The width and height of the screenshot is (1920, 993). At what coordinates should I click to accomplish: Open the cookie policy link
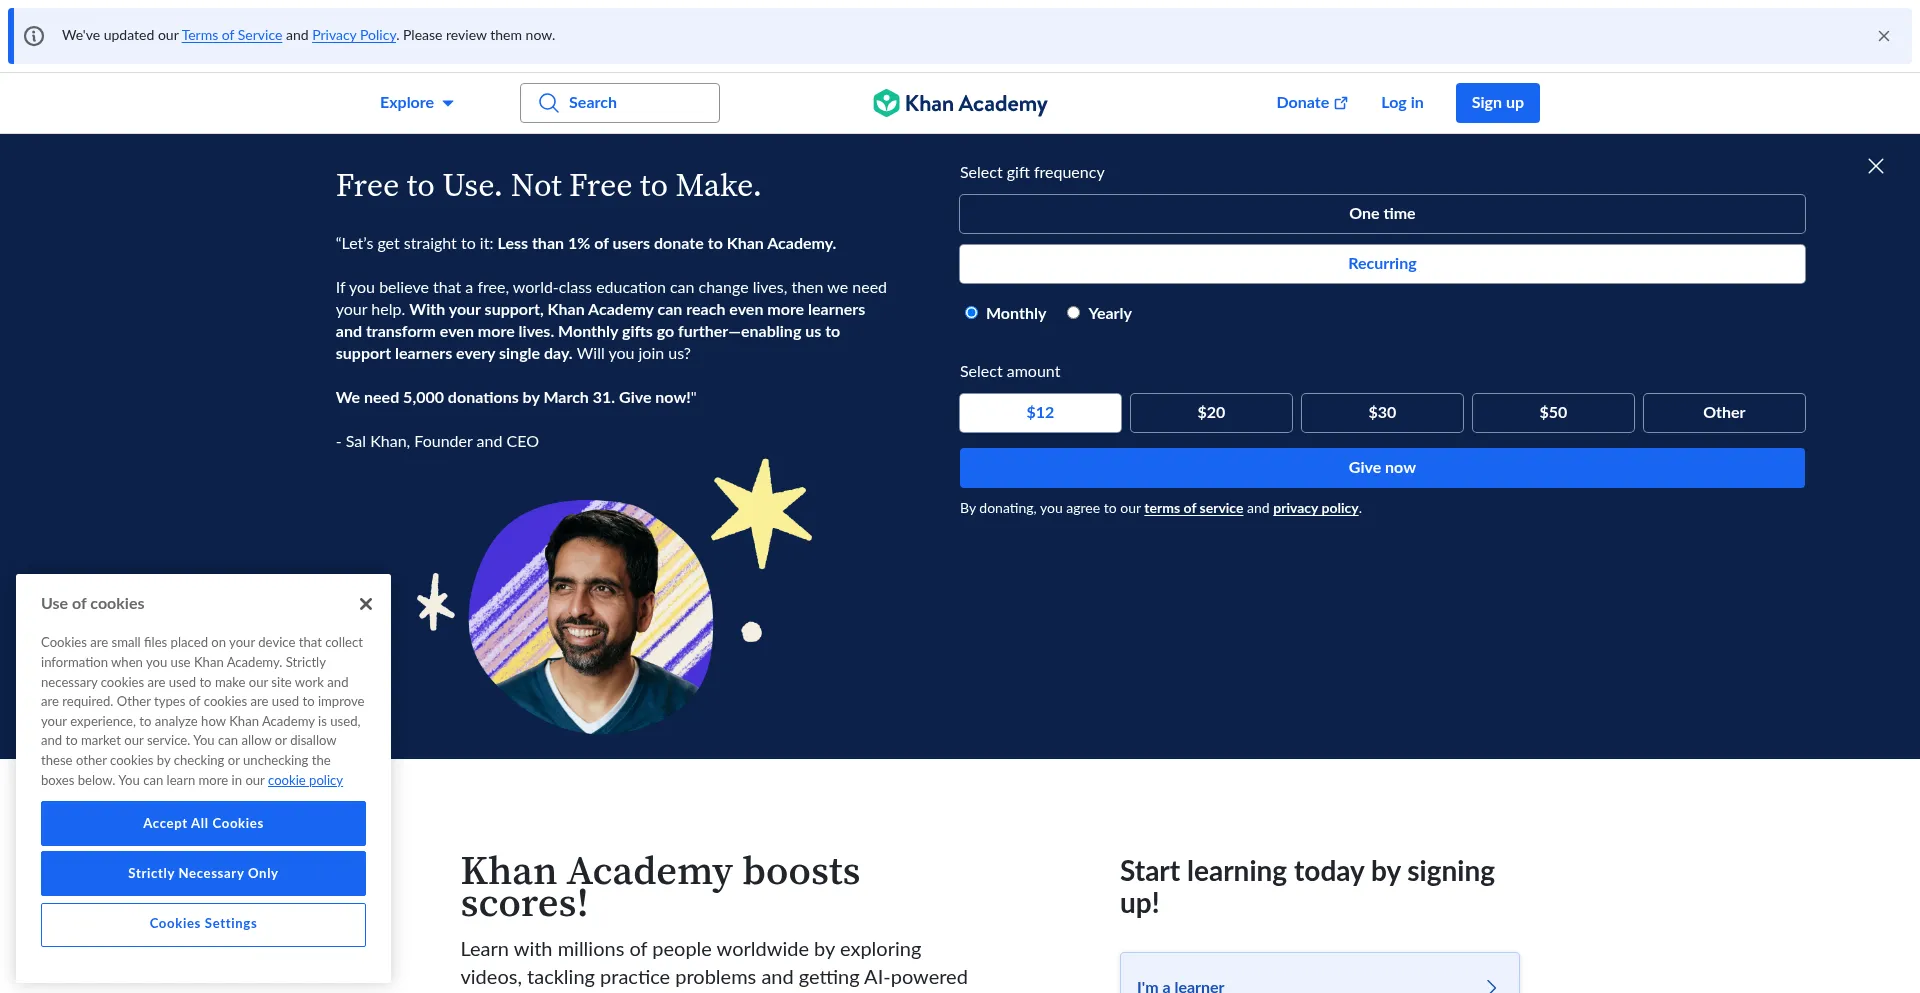[305, 781]
